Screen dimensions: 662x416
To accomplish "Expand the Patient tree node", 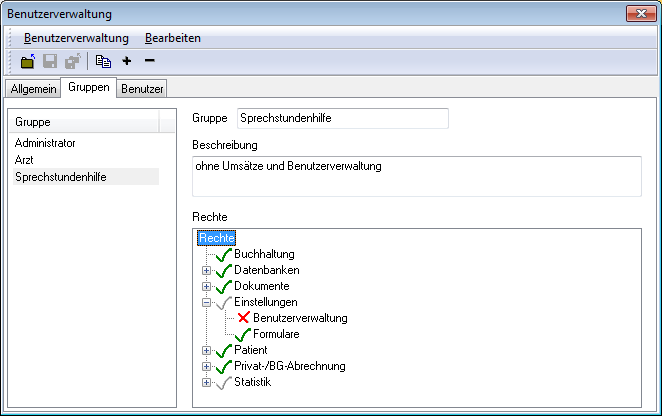I will pyautogui.click(x=207, y=350).
